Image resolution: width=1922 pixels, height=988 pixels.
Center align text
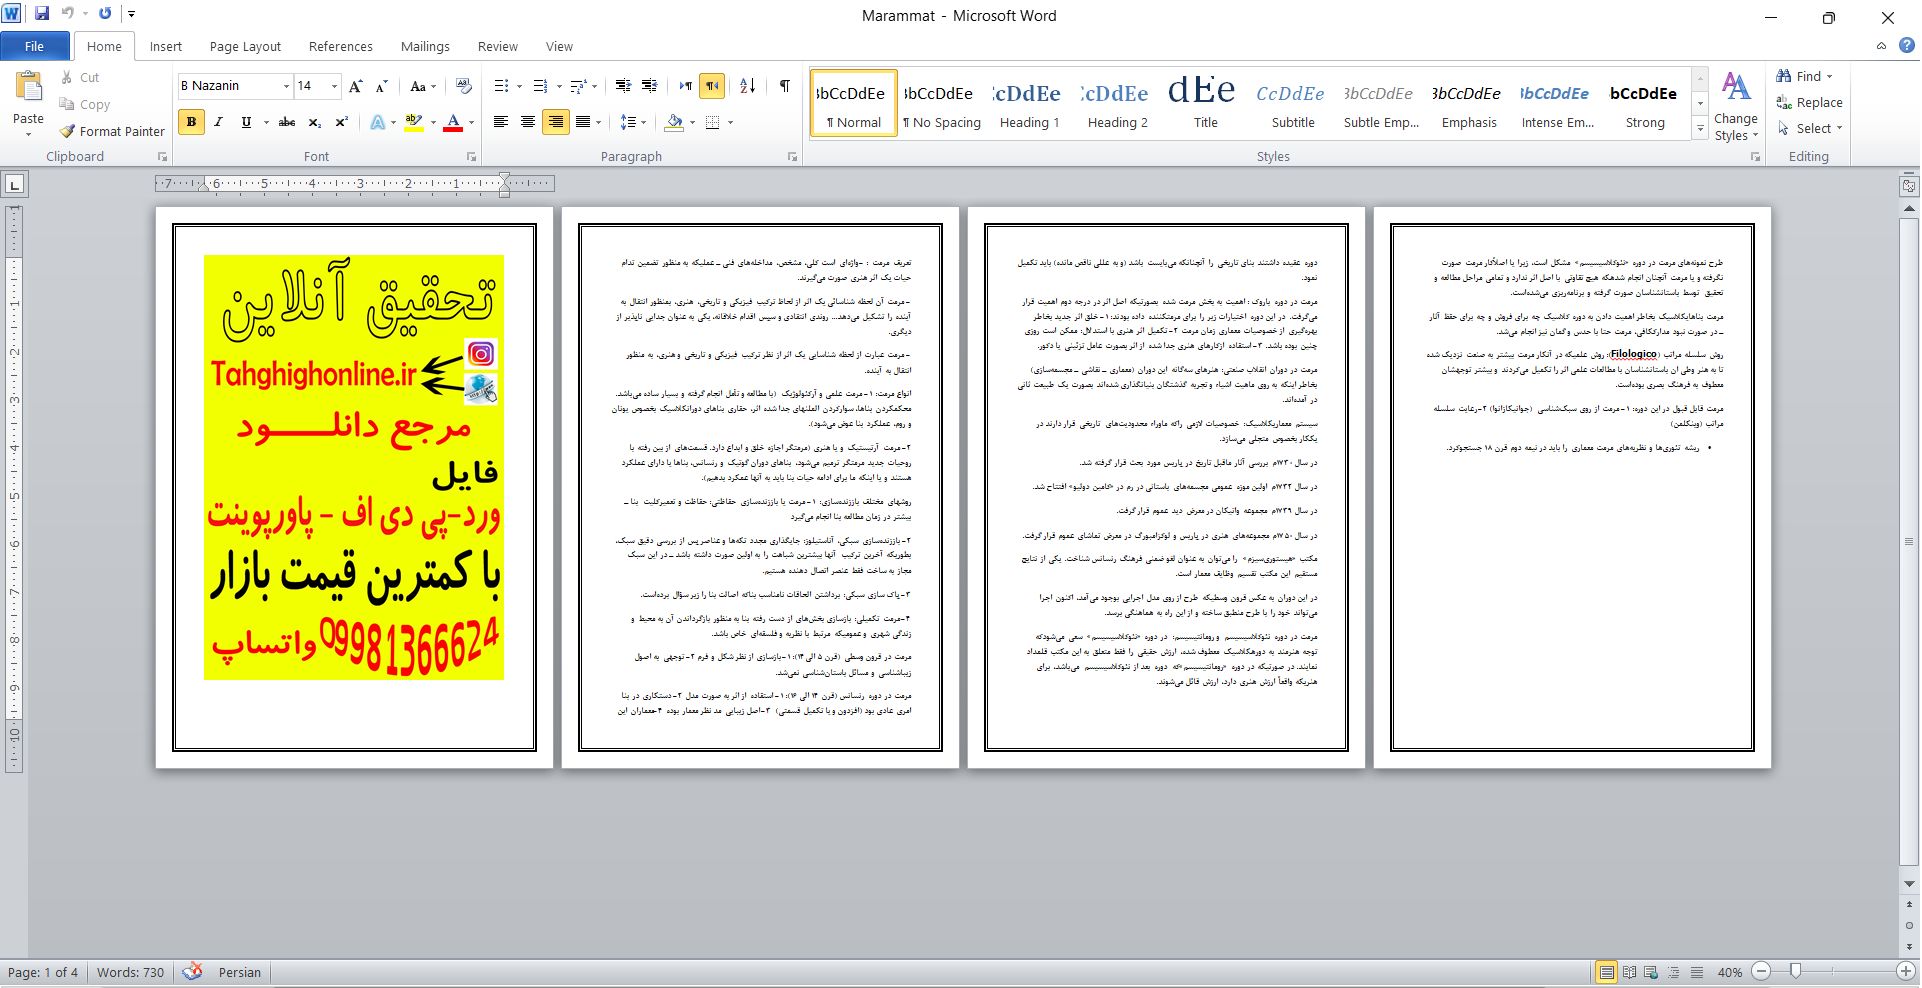528,122
